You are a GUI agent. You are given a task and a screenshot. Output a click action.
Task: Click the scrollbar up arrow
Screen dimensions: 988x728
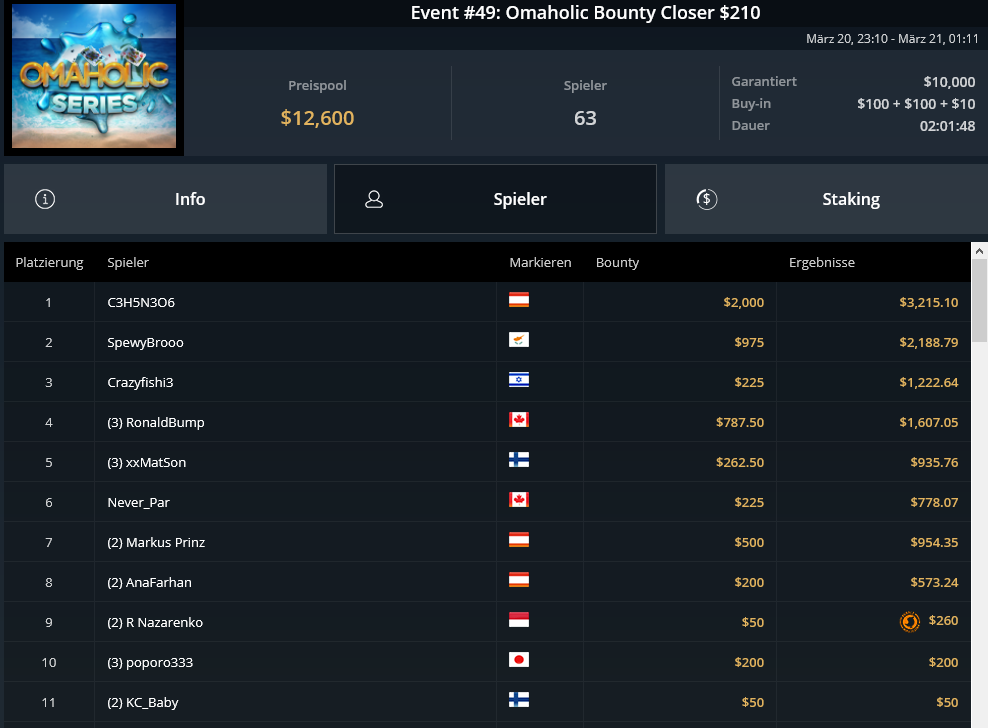(979, 251)
